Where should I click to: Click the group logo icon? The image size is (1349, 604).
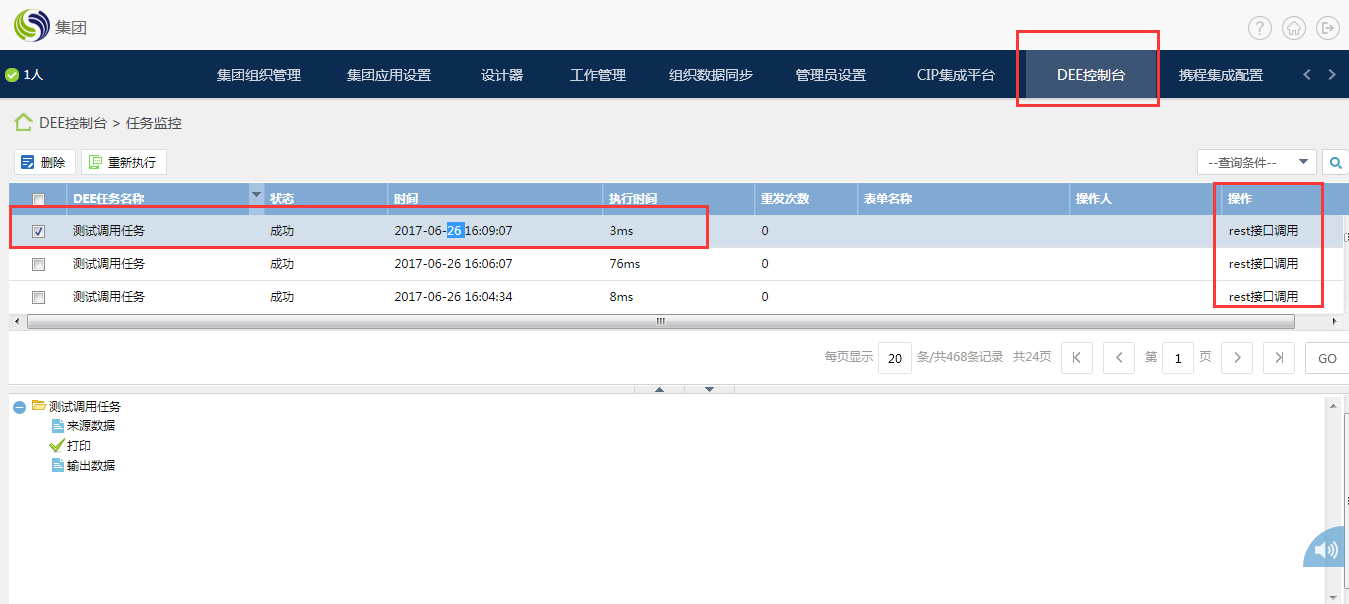30,26
